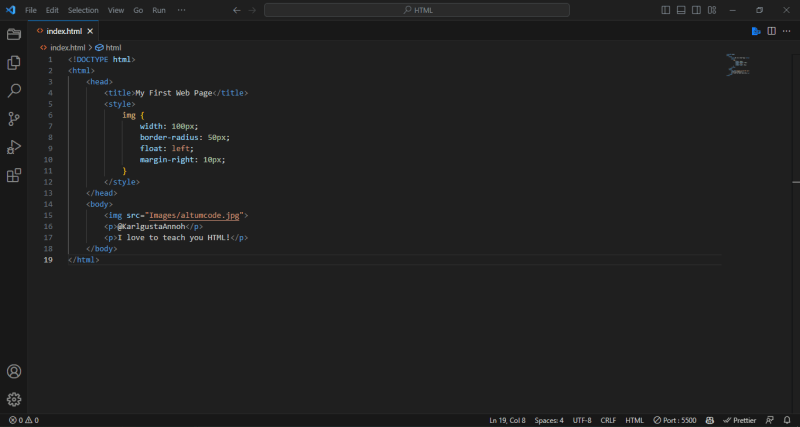Open the folder icon in the activity bar
This screenshot has width=800, height=427.
coord(14,34)
